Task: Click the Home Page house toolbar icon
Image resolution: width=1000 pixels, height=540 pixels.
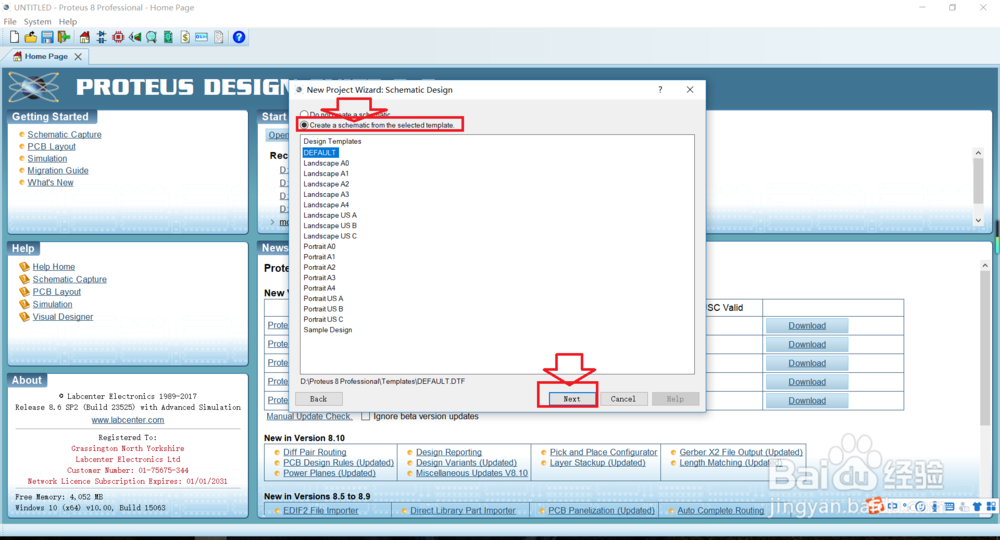Action: [x=85, y=37]
